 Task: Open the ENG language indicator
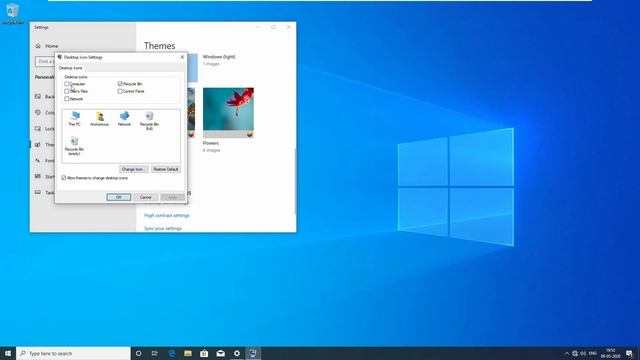593,353
